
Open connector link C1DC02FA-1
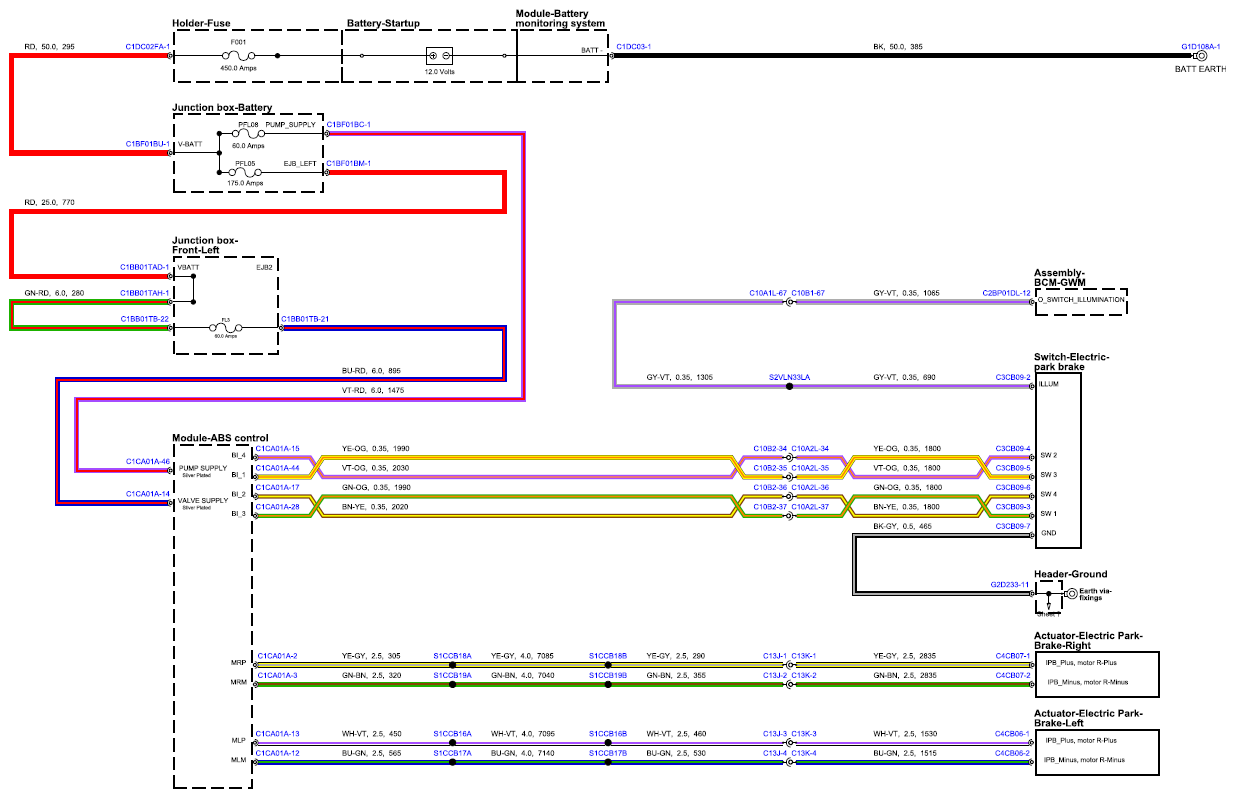point(148,46)
